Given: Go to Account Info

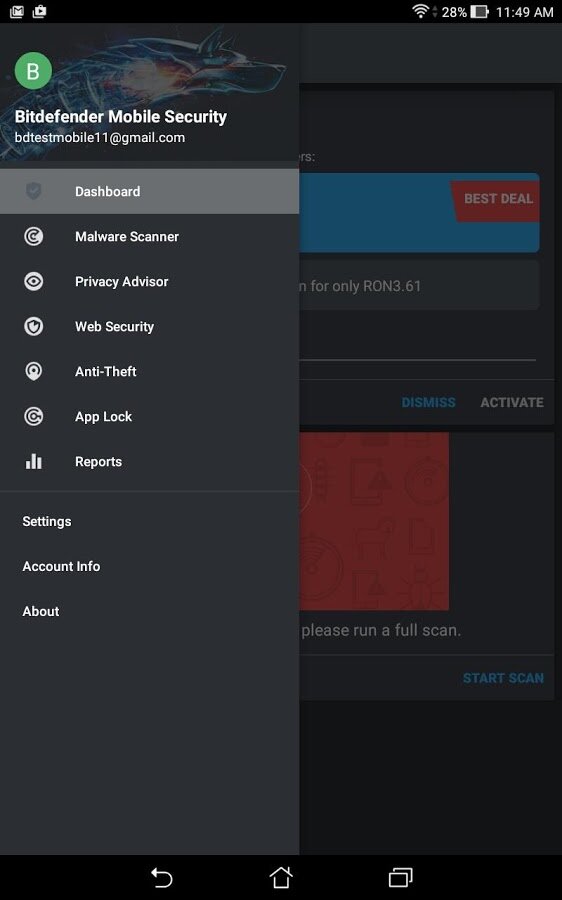Looking at the screenshot, I should pyautogui.click(x=61, y=566).
